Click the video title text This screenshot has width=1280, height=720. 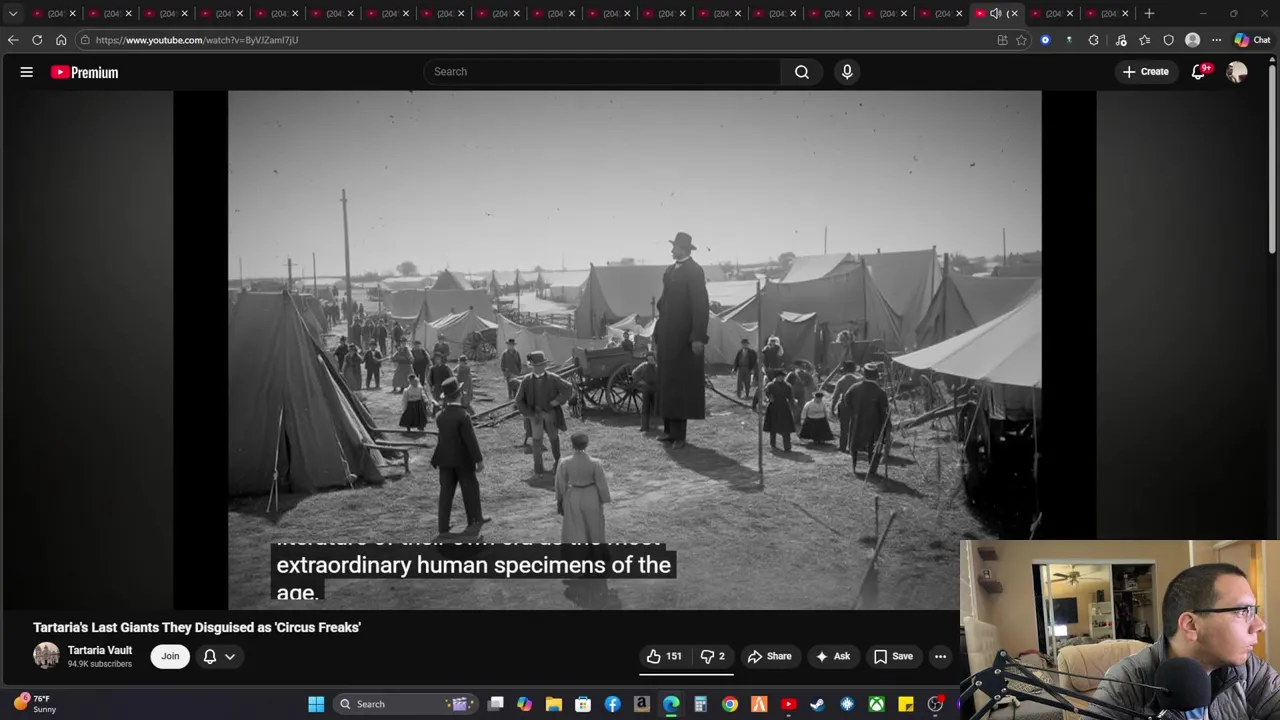[197, 627]
